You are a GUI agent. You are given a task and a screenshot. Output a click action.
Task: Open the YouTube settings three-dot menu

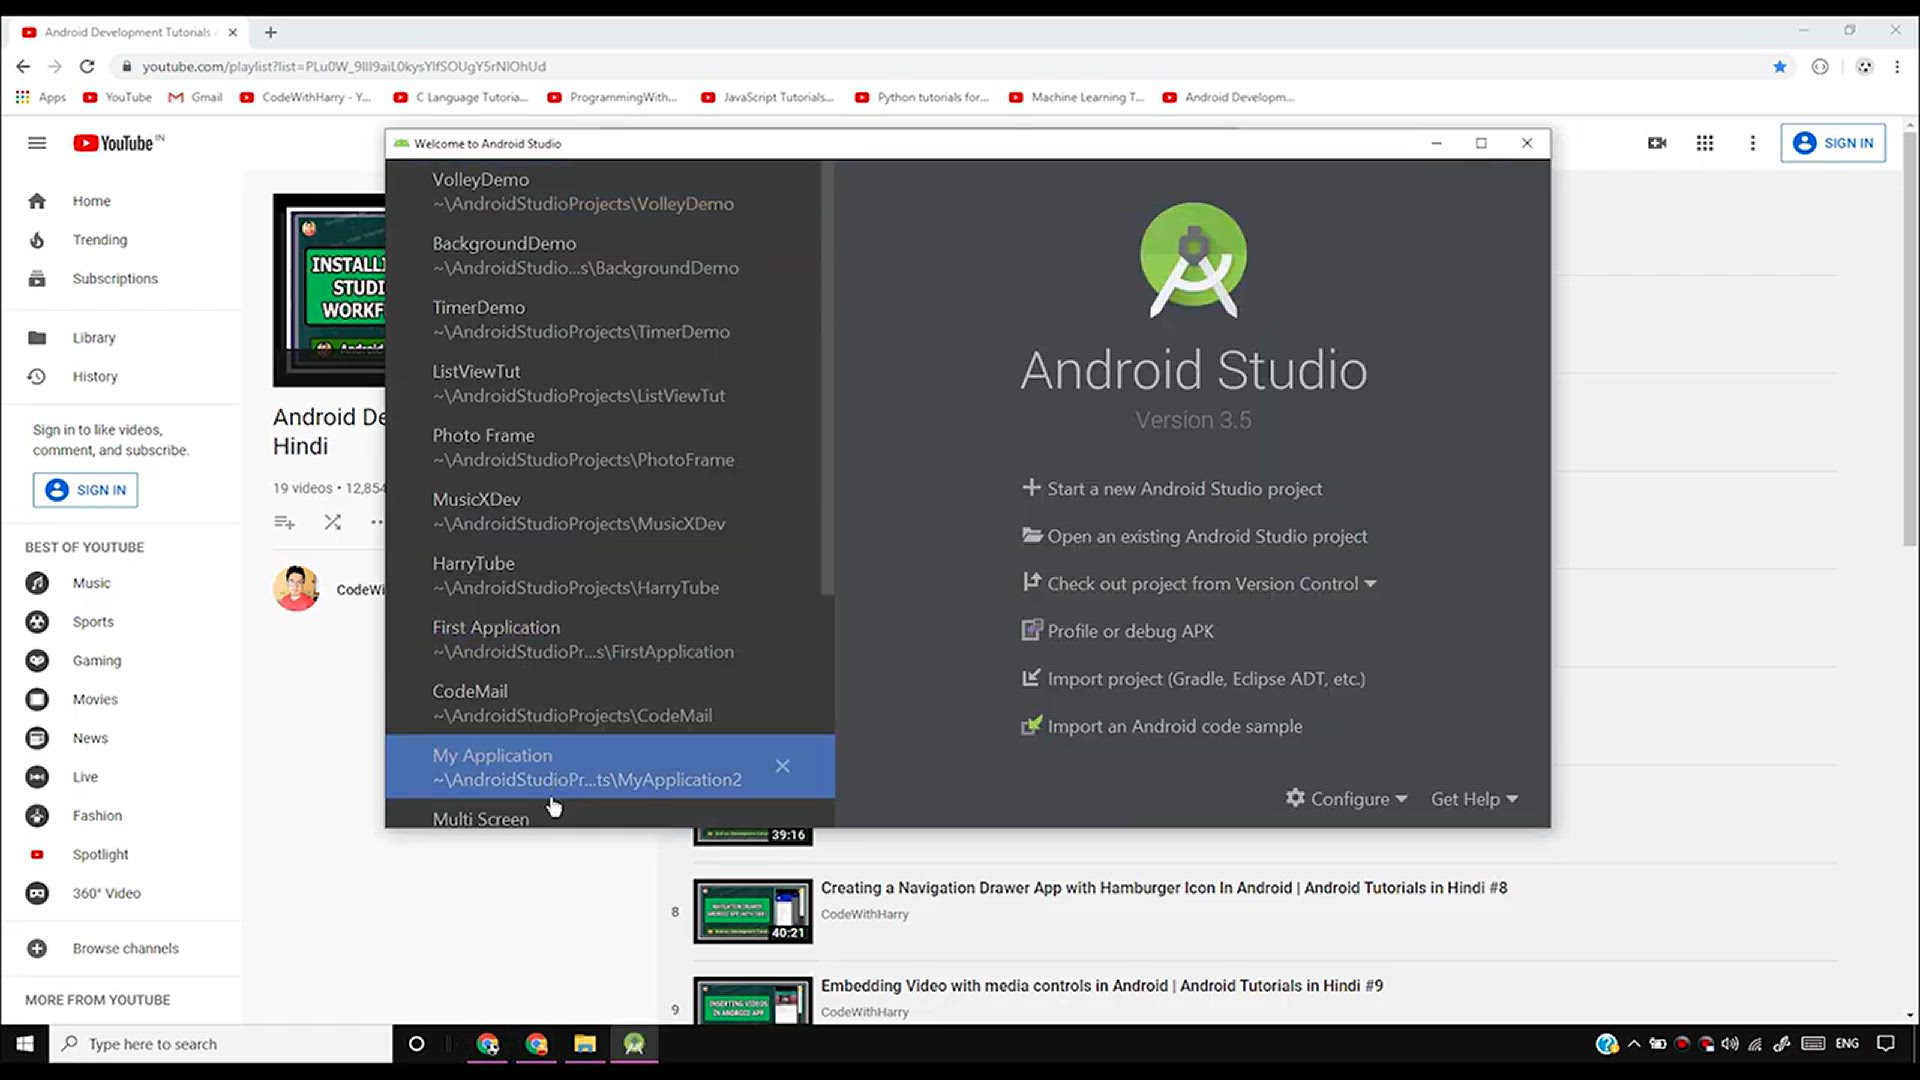1752,143
